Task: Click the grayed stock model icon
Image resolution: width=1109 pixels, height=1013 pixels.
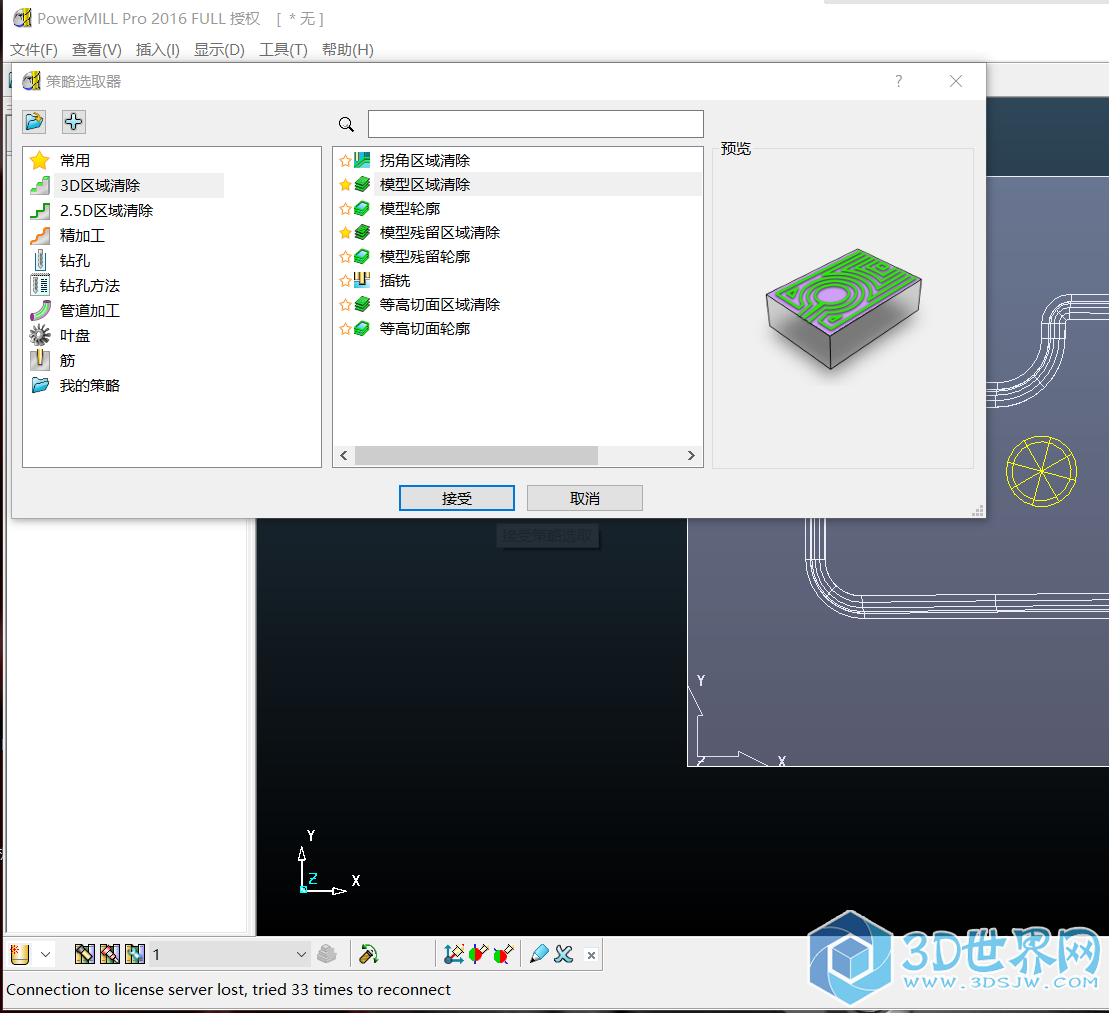Action: tap(327, 954)
